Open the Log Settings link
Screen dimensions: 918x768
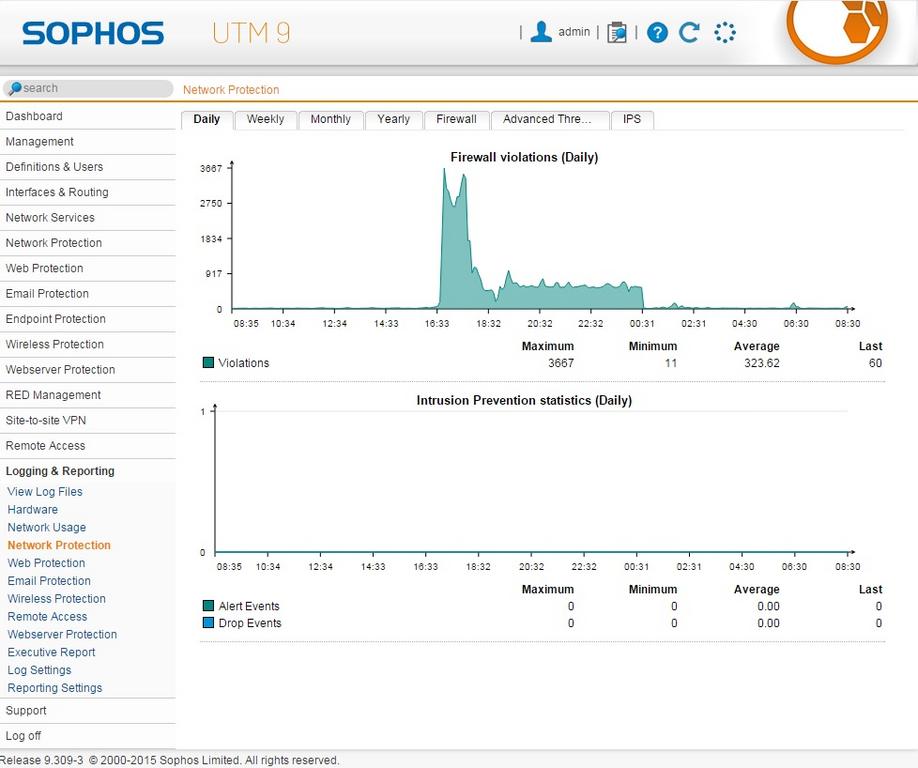pos(39,670)
